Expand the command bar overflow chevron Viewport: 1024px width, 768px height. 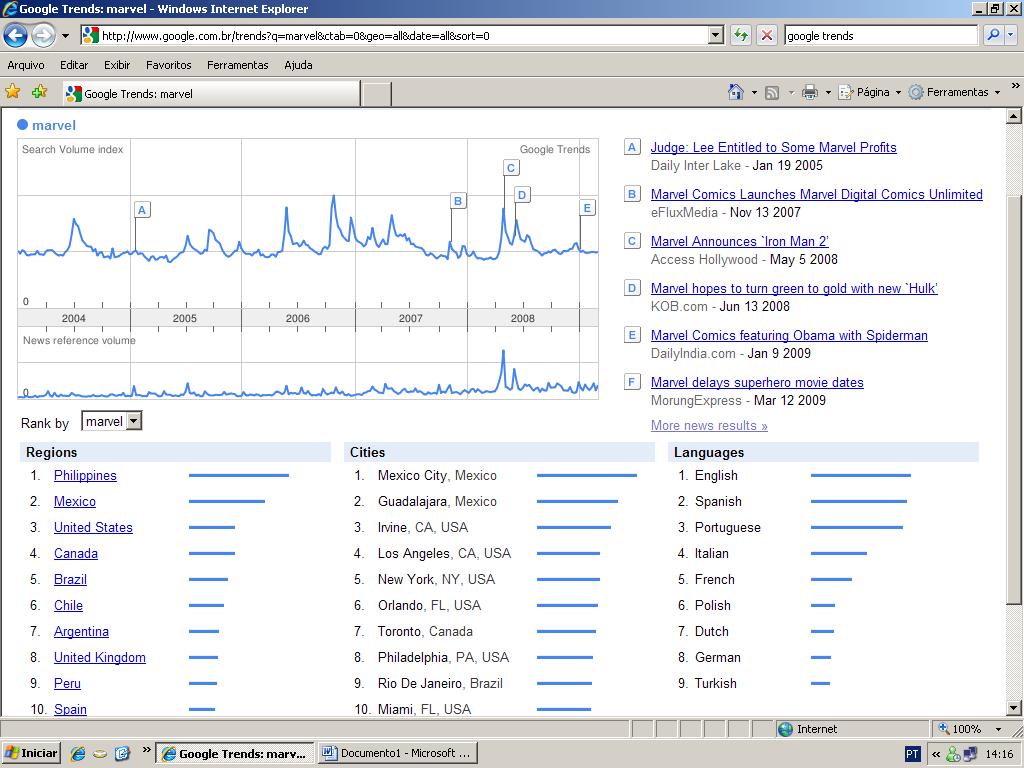point(1015,86)
